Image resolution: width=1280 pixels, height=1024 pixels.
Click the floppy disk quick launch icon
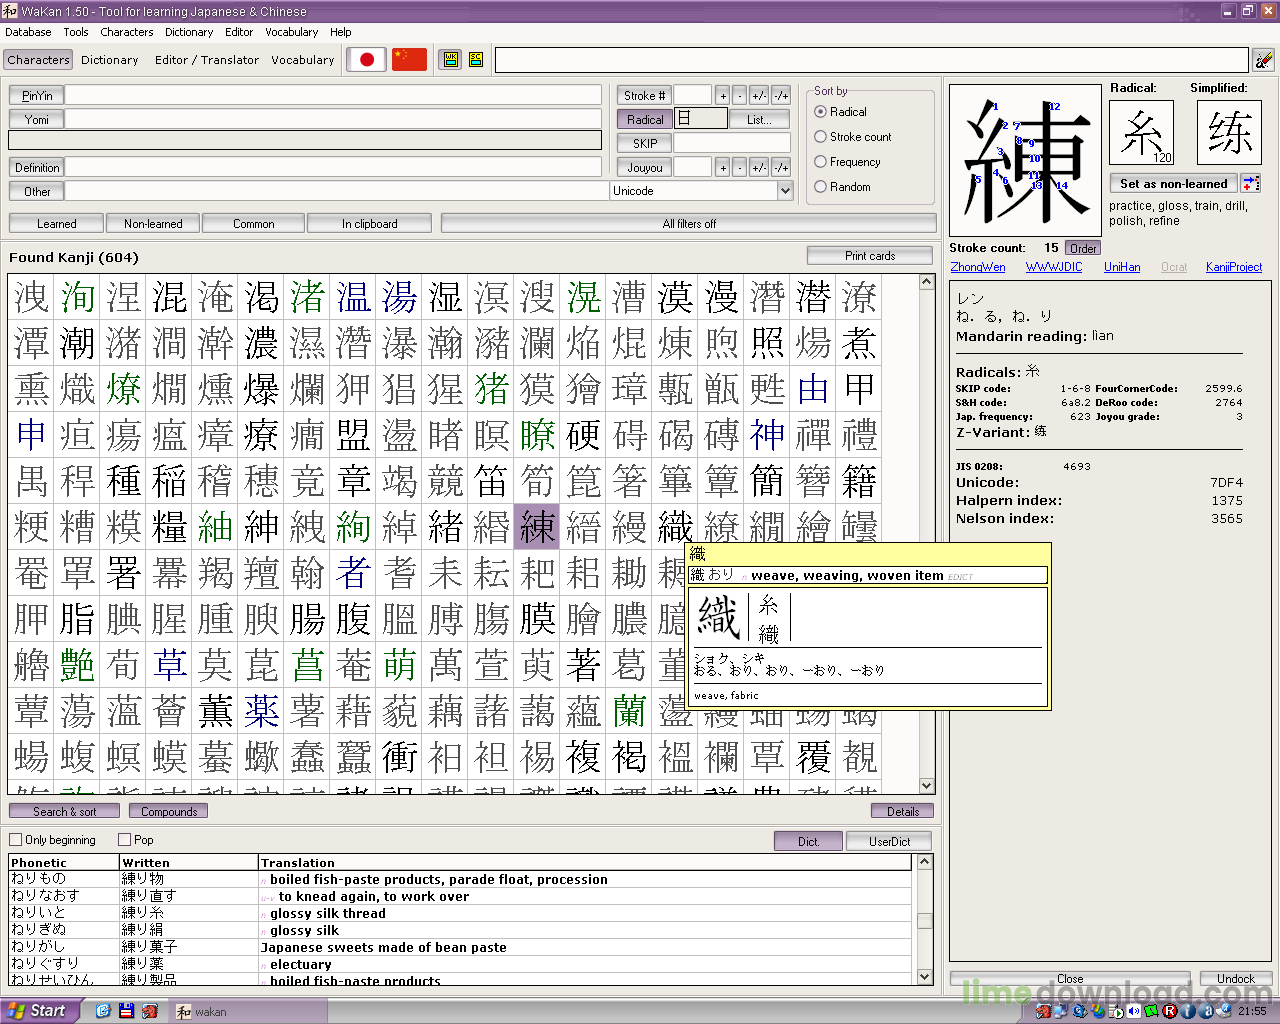tap(126, 1011)
